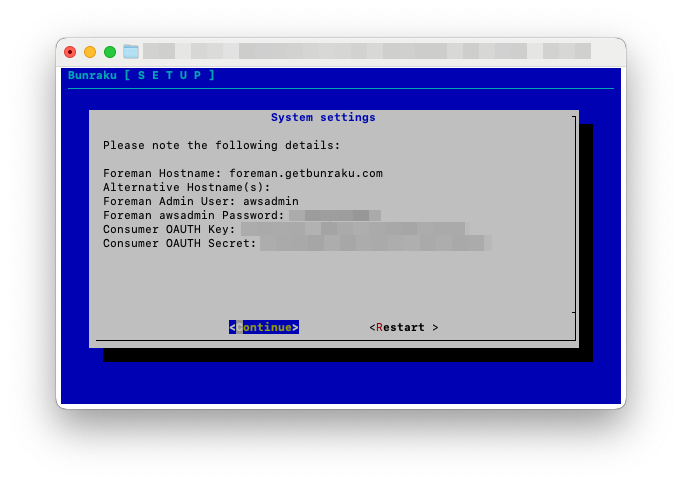The height and width of the screenshot is (483, 682).
Task: Click the 'Please note the following details' text
Action: [x=221, y=145]
